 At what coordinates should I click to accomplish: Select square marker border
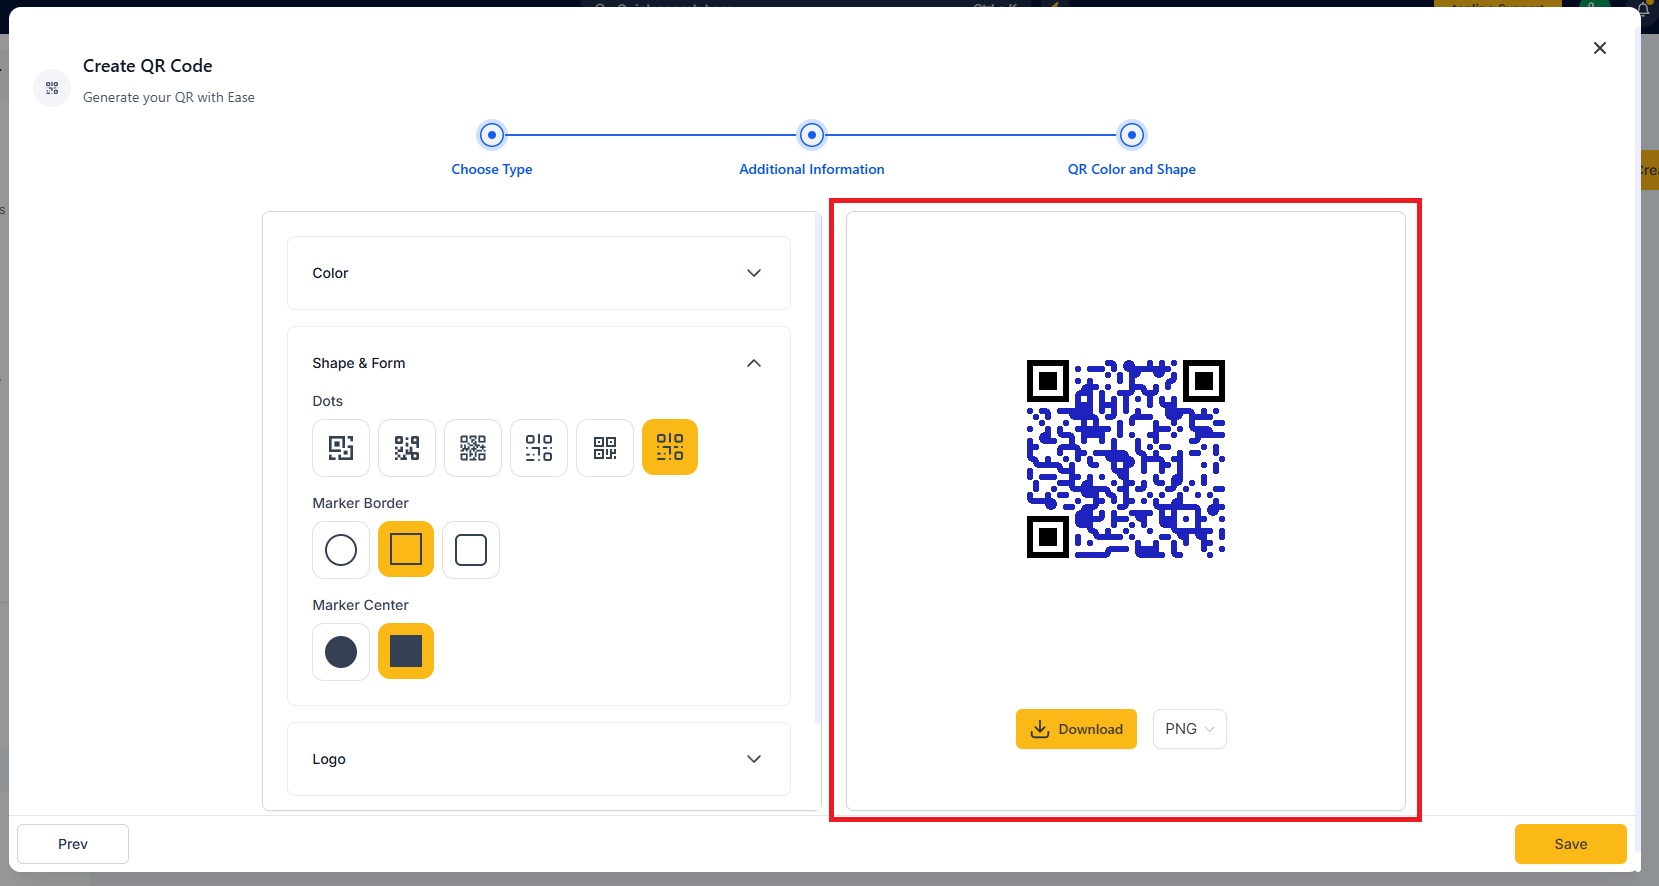click(406, 549)
